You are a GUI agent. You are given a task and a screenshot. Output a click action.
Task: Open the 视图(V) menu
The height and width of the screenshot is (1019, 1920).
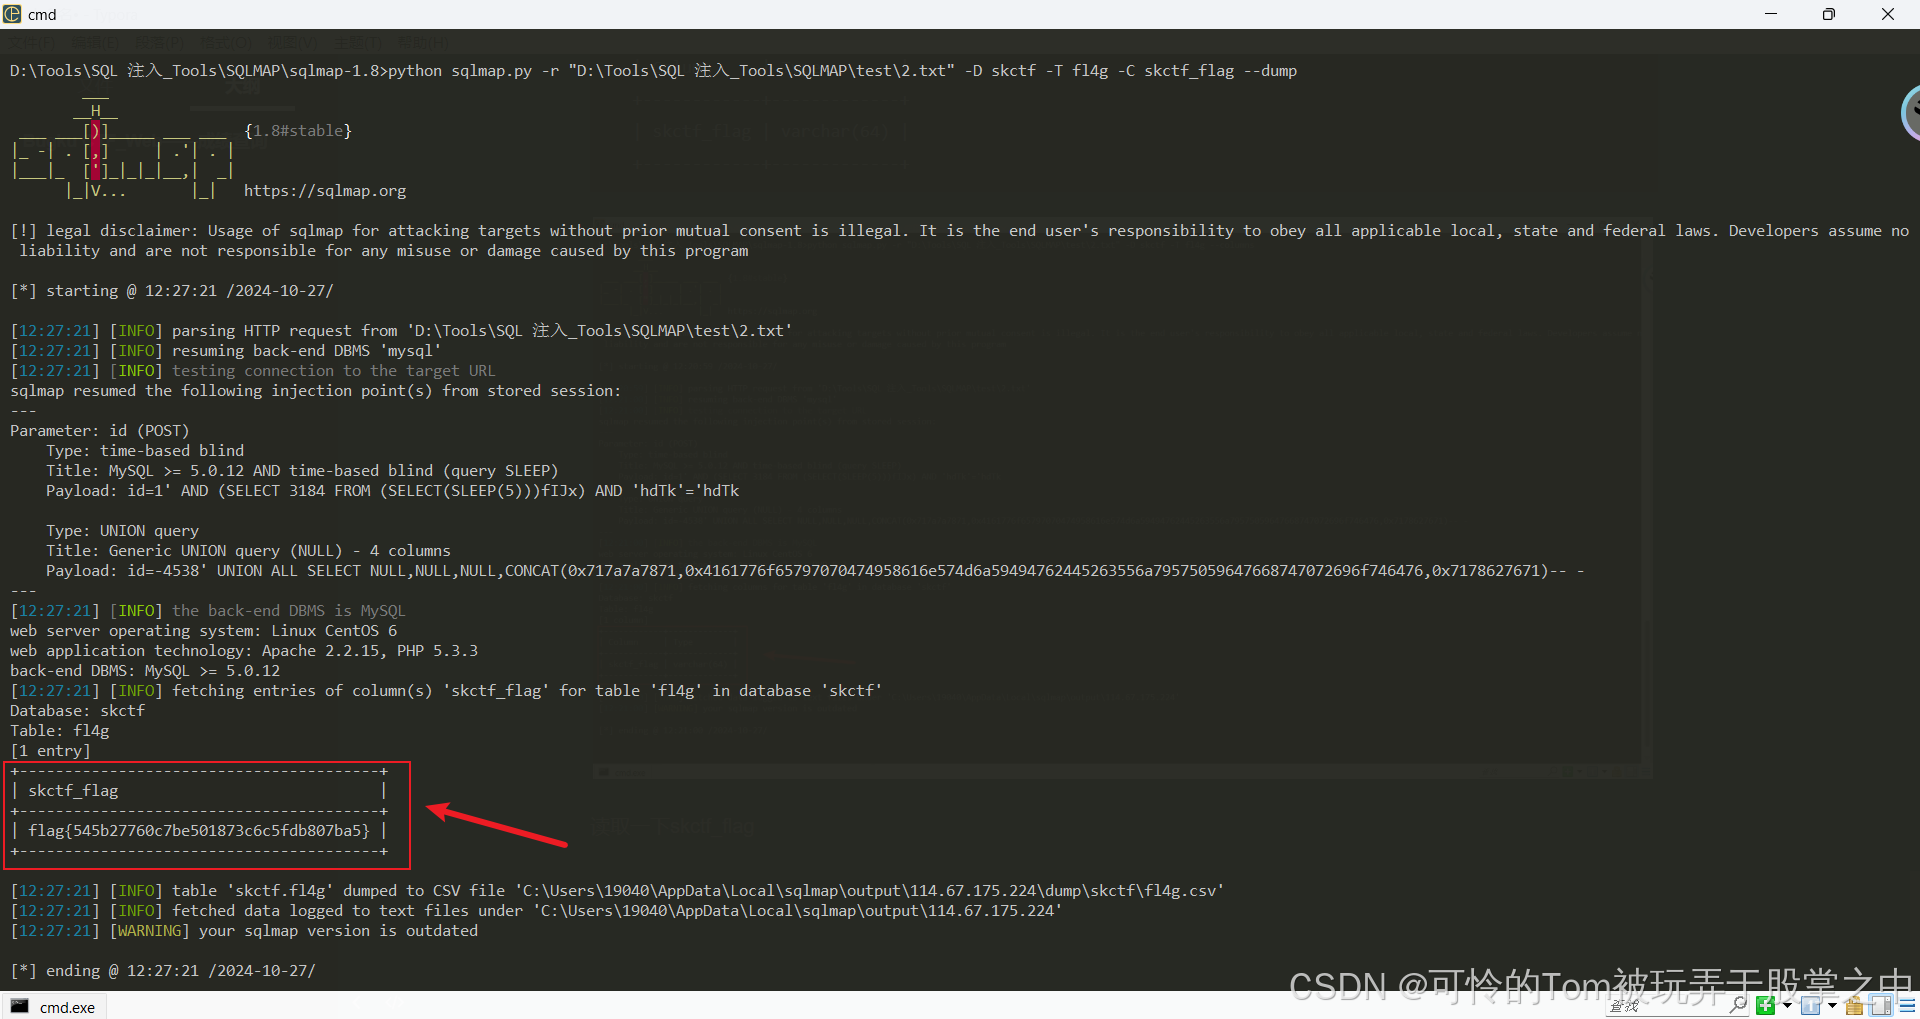click(x=292, y=42)
